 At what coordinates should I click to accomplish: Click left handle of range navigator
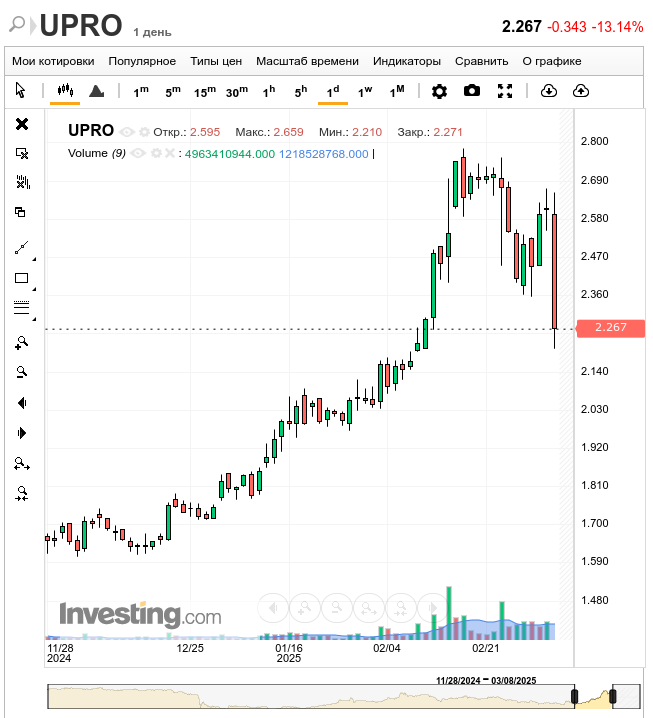tap(575, 696)
